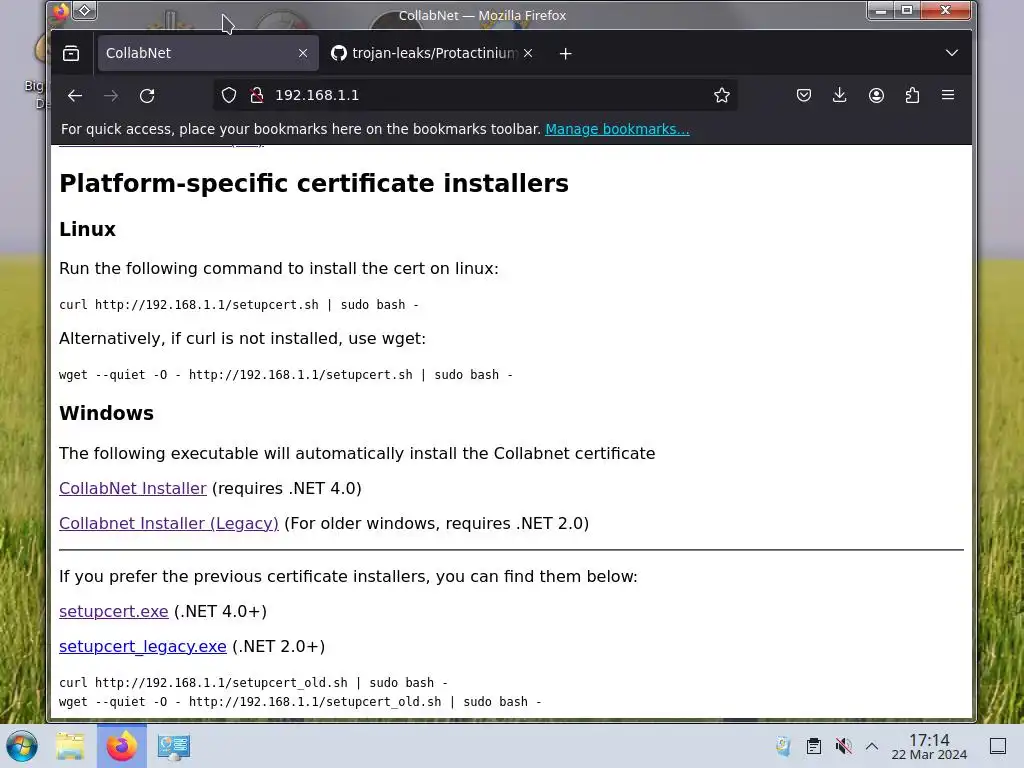Download setupcert.exe
The height and width of the screenshot is (768, 1024).
[114, 612]
